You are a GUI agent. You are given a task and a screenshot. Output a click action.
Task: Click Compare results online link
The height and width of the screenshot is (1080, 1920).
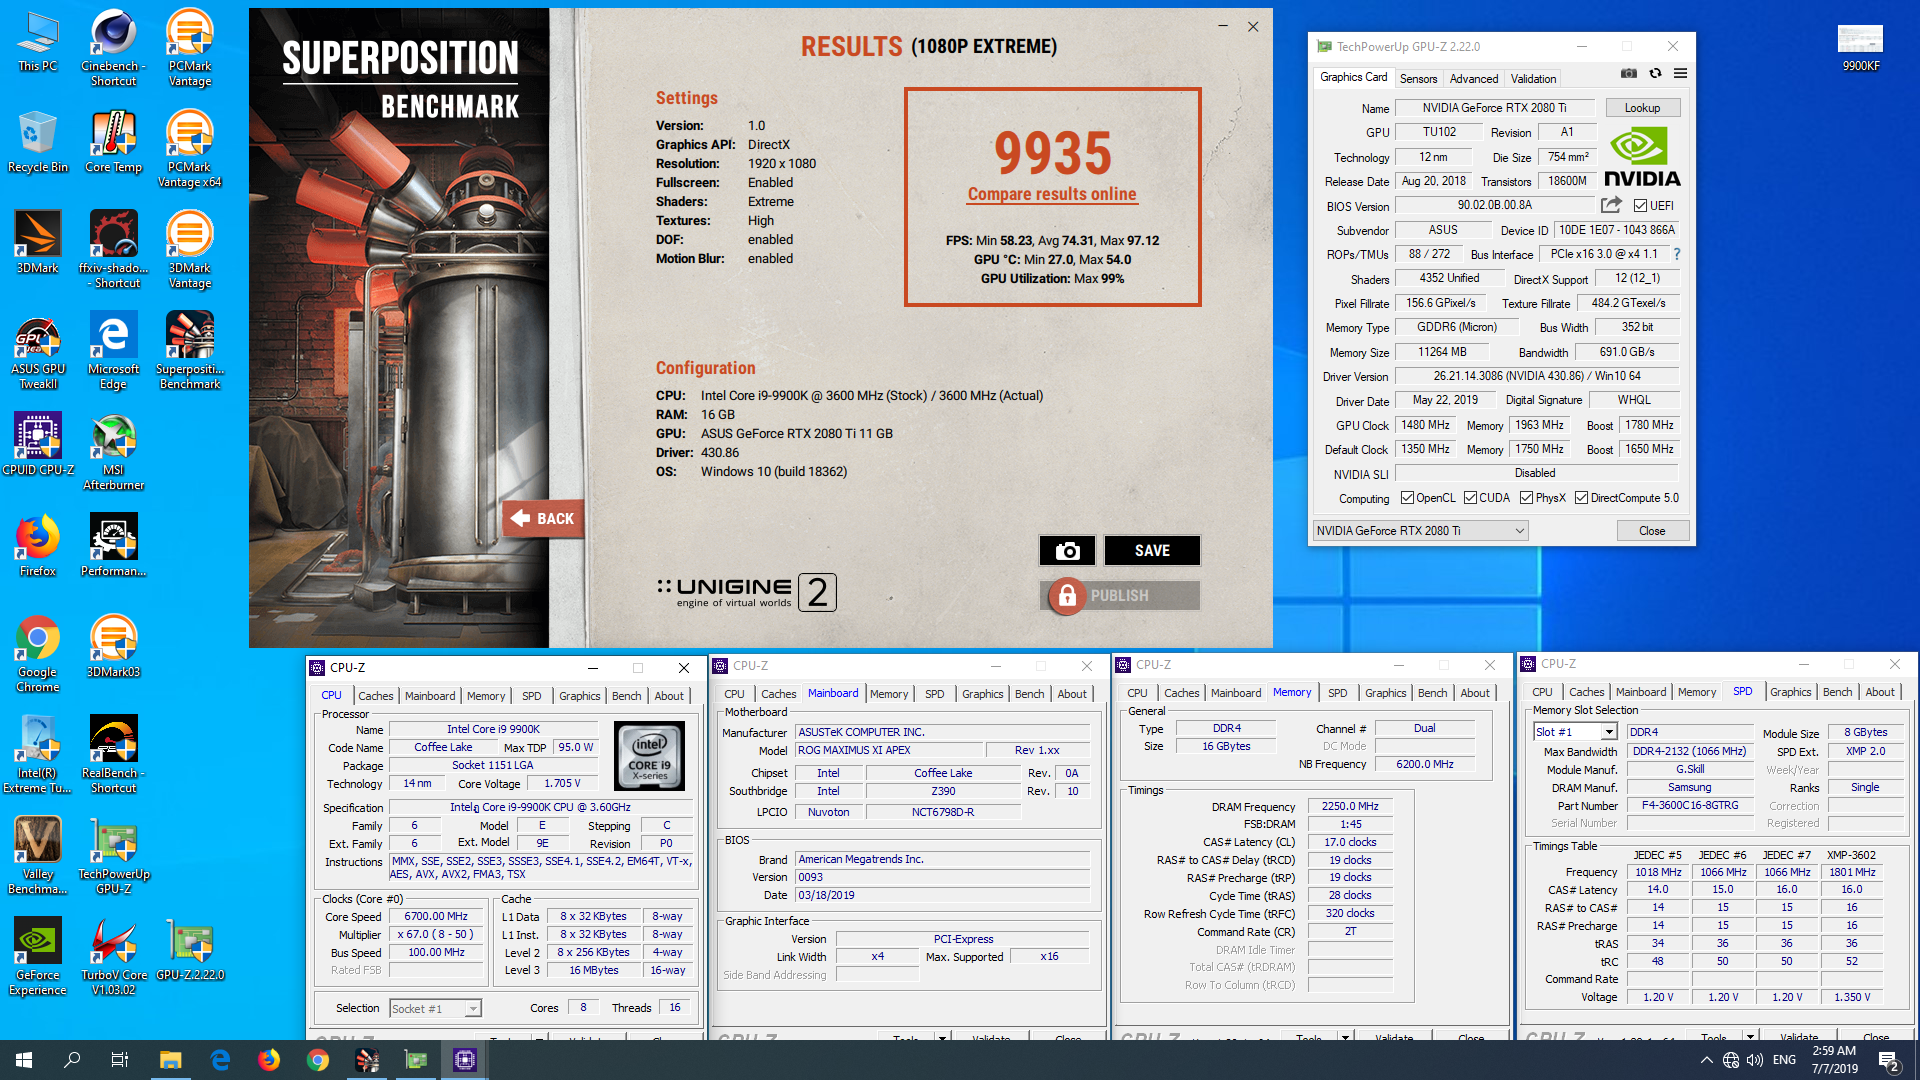[x=1052, y=194]
